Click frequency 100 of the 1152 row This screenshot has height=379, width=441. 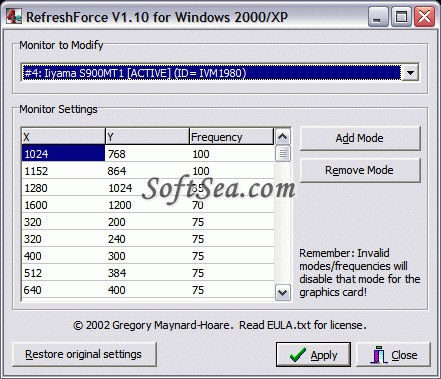(201, 171)
